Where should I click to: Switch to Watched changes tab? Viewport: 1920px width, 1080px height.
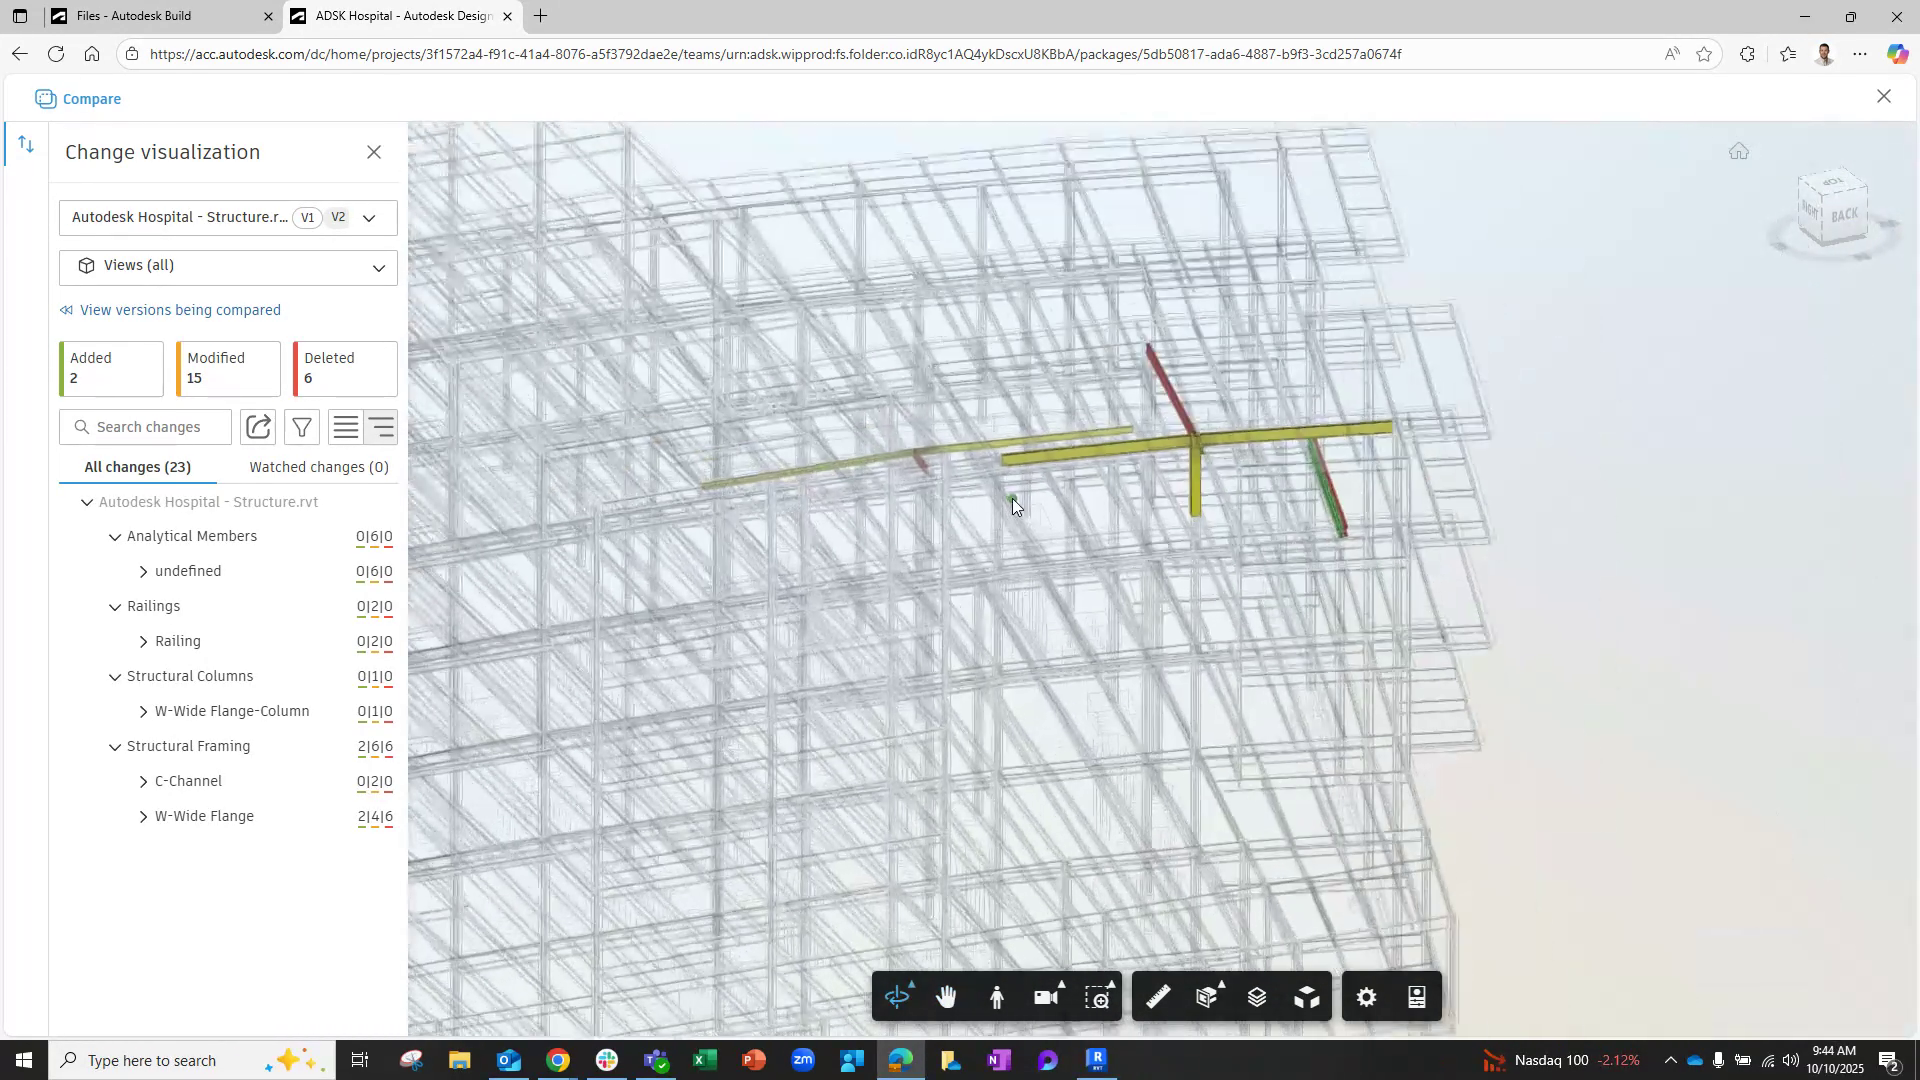tap(318, 467)
